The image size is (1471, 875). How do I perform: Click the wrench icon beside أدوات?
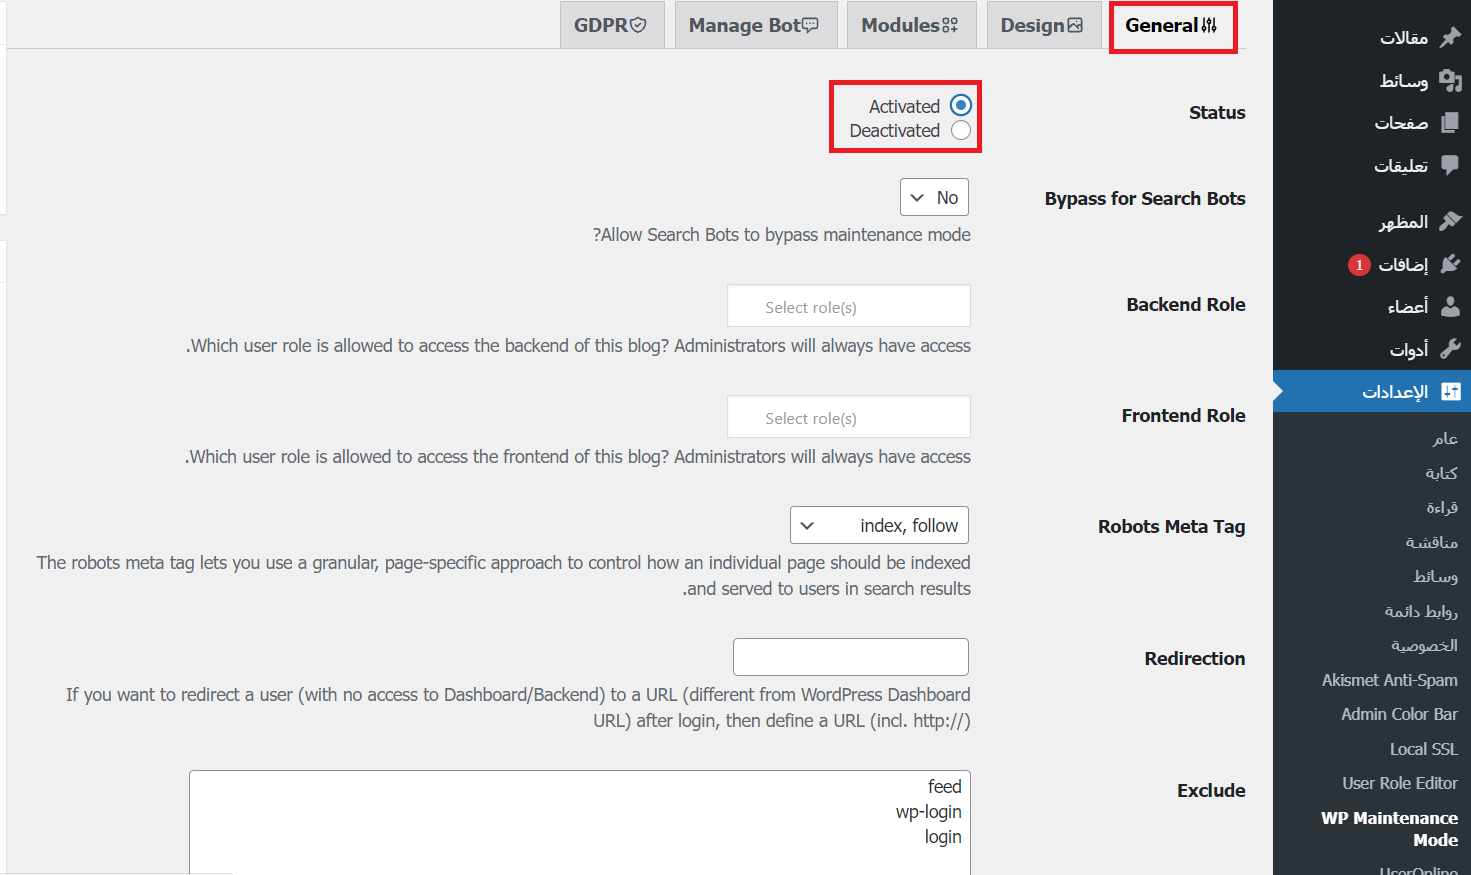1450,349
